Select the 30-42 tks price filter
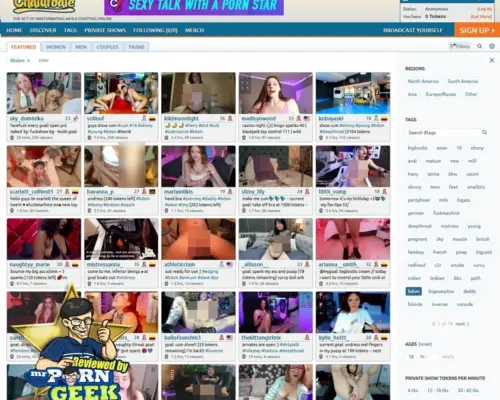The height and width of the screenshot is (400, 500). click(x=468, y=390)
